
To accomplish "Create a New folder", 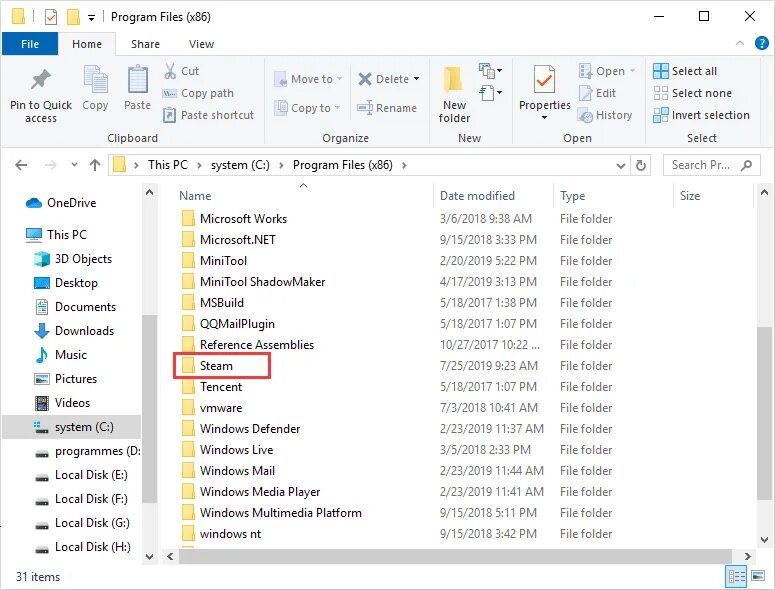I will point(454,94).
